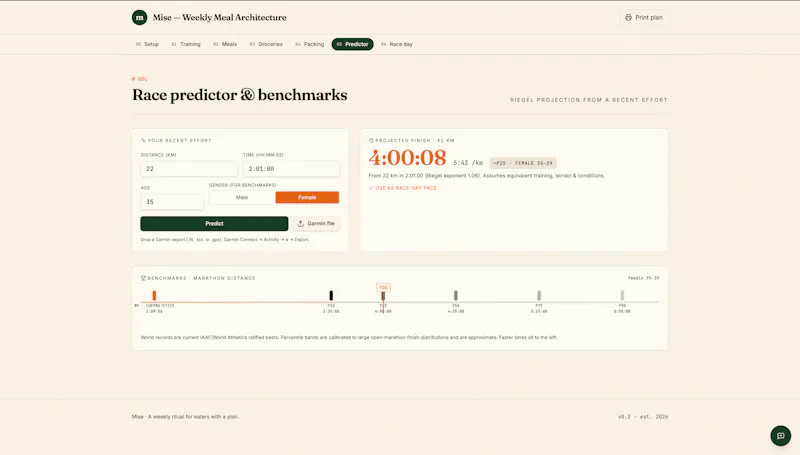The width and height of the screenshot is (800, 455).
Task: Click the Your recent effort pulse icon
Action: click(143, 140)
